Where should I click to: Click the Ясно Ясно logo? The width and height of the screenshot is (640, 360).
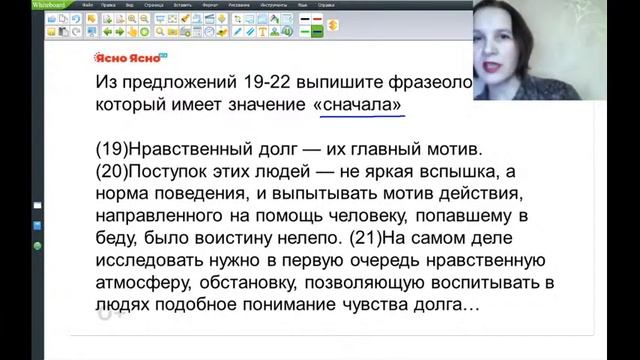click(x=131, y=58)
